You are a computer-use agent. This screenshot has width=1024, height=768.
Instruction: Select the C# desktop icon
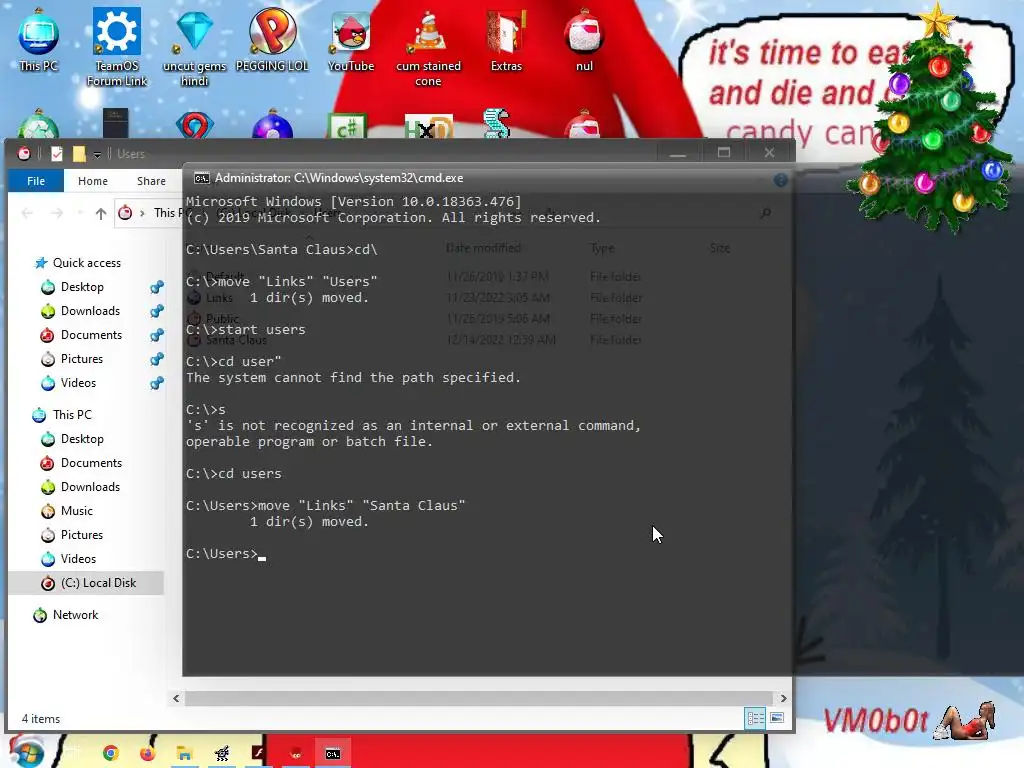(x=348, y=126)
